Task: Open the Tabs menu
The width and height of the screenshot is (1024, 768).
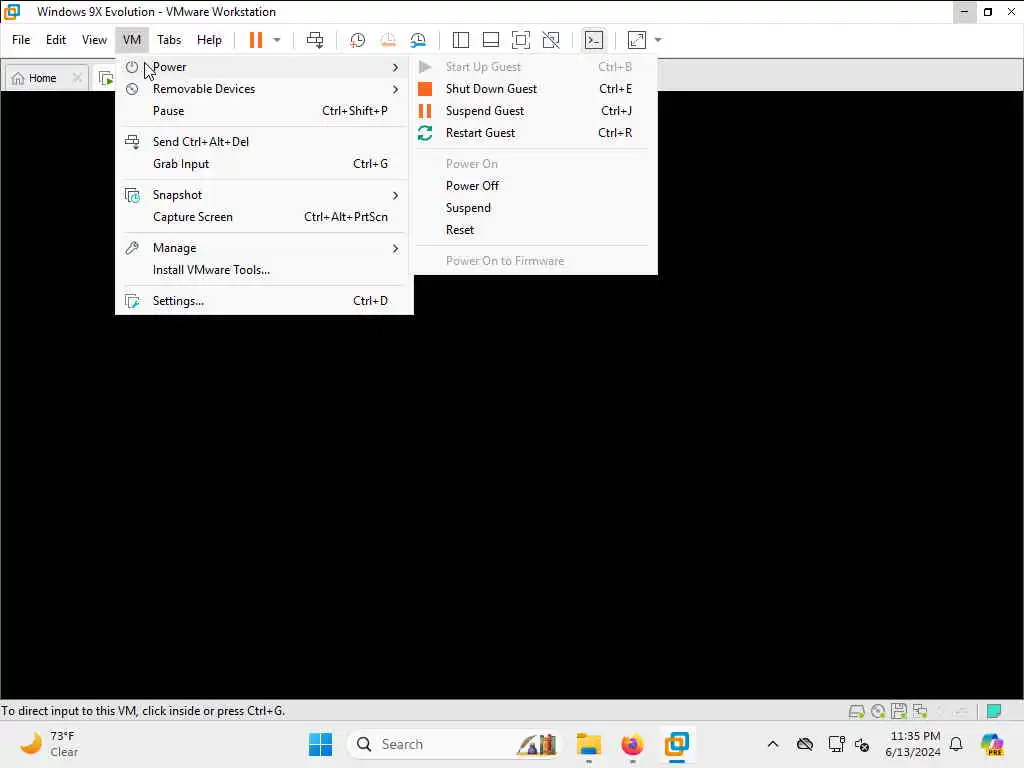Action: pos(169,40)
